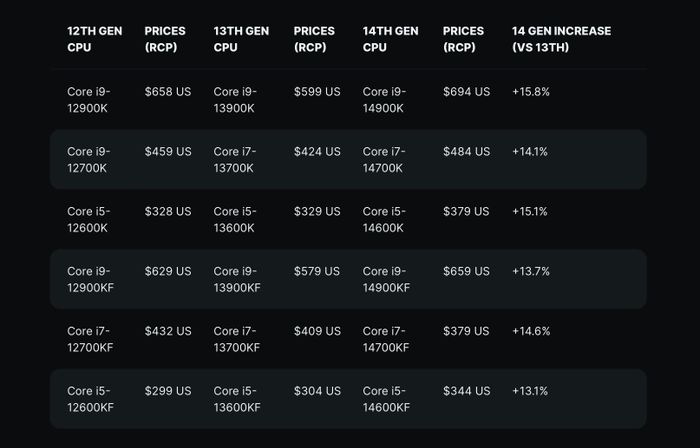700x448 pixels.
Task: Select the Core i9-13900K cell
Action: (x=236, y=99)
